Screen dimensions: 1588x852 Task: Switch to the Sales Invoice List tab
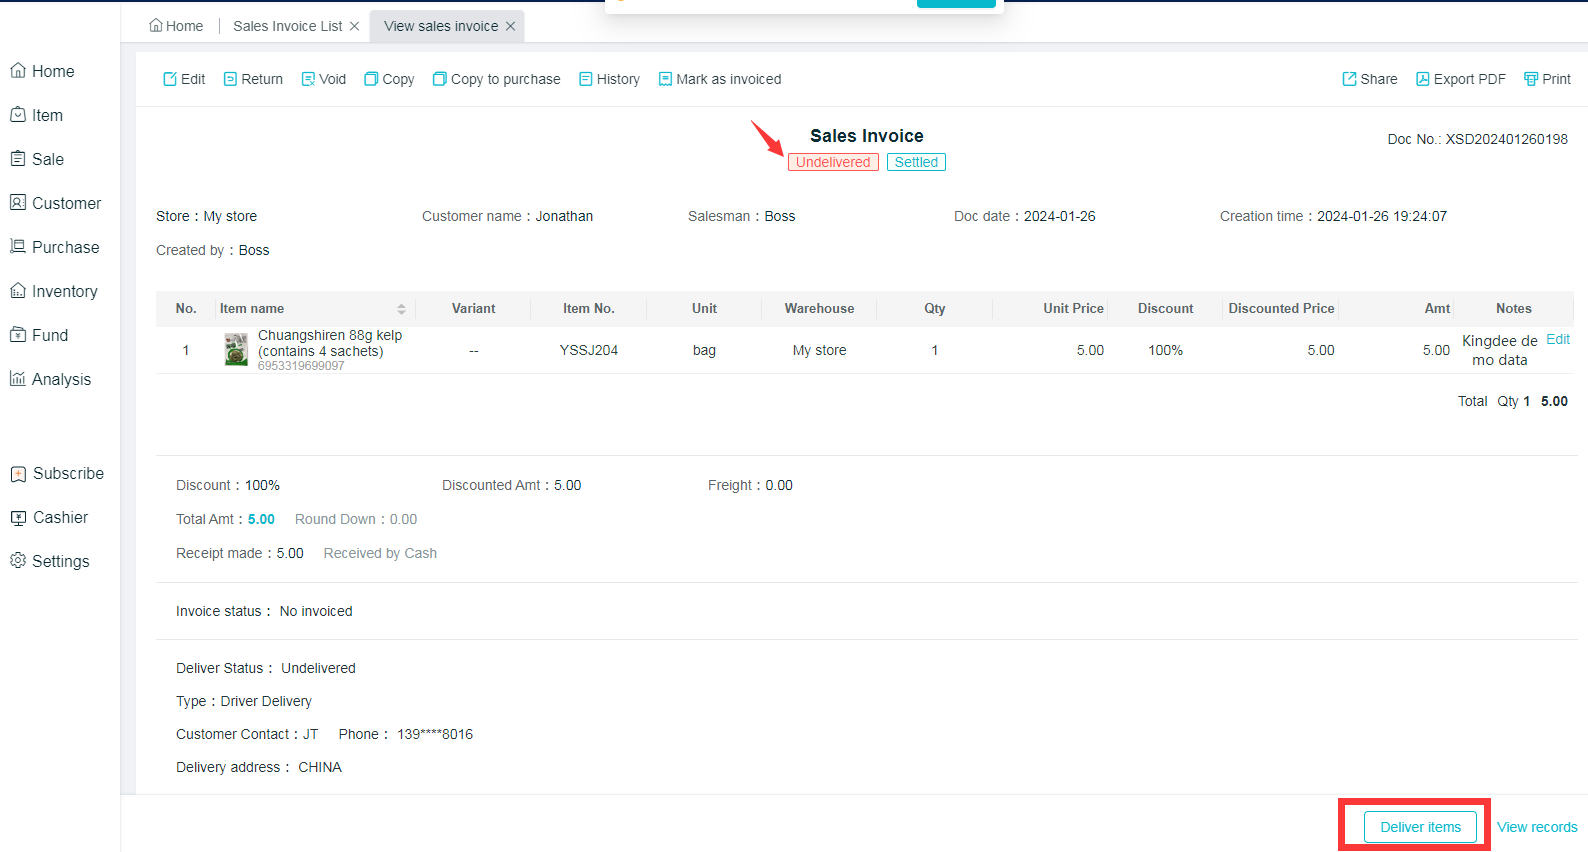[287, 26]
